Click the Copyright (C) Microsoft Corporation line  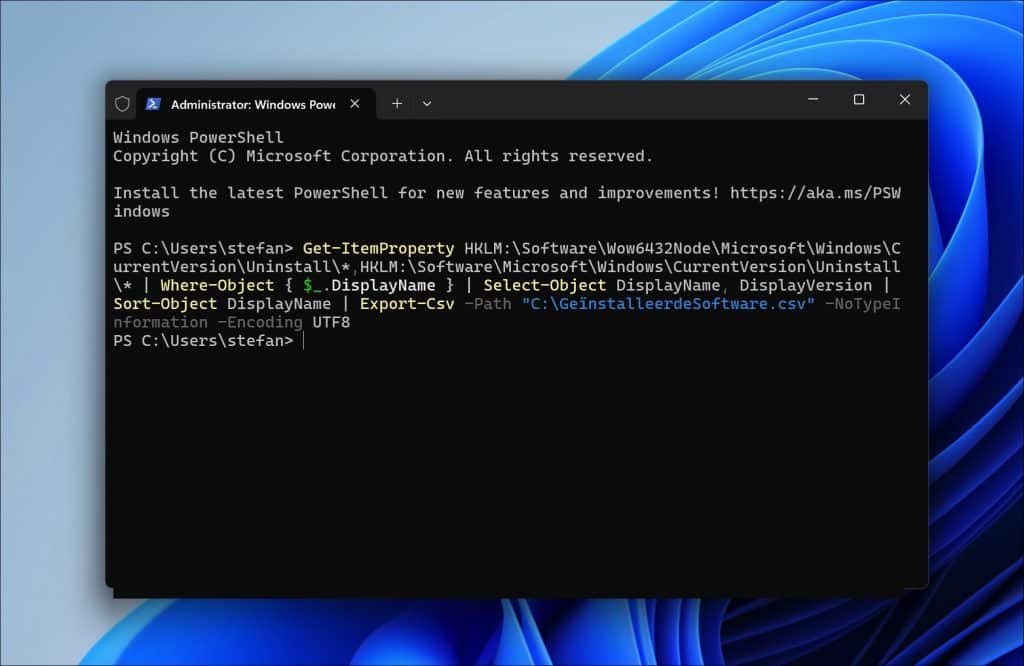pos(383,156)
